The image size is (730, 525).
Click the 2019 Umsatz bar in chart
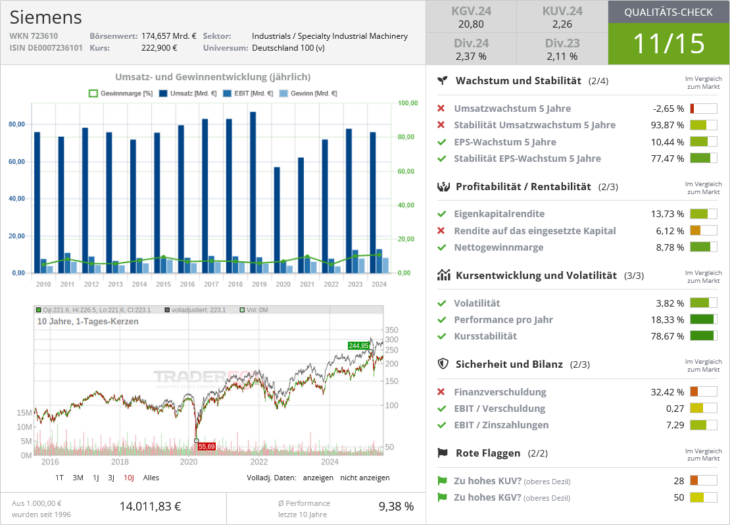point(253,192)
